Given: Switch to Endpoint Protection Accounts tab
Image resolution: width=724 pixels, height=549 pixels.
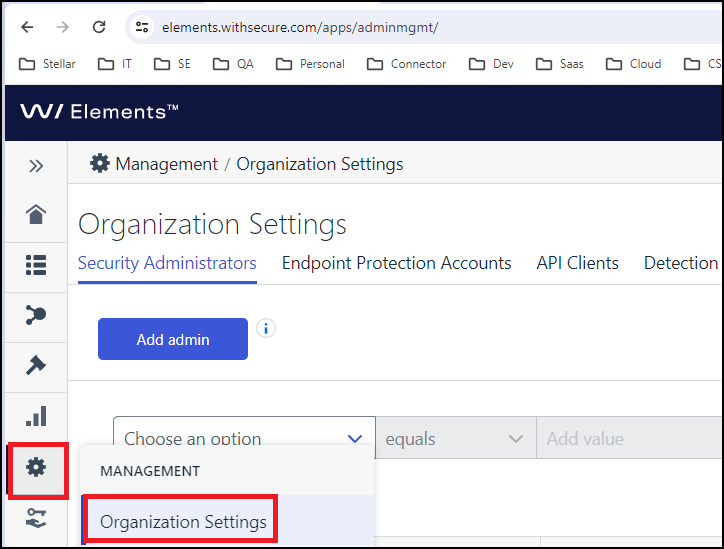Looking at the screenshot, I should pos(396,263).
